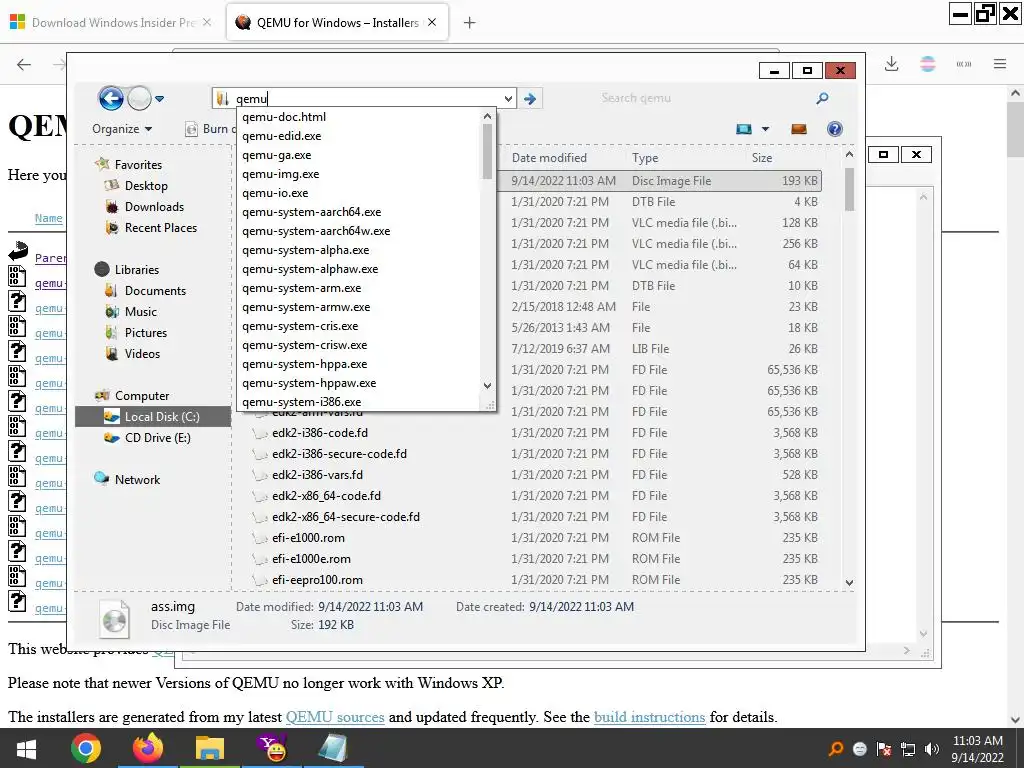
Task: Open Videos library
Action: pyautogui.click(x=142, y=353)
